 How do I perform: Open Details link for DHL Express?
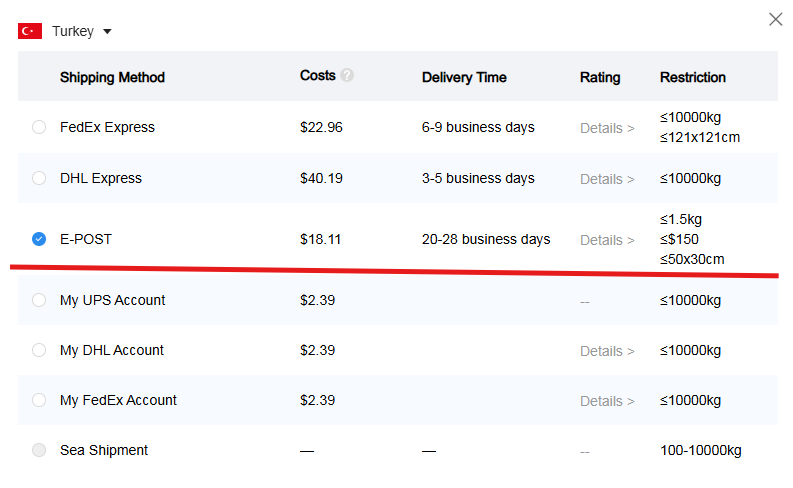coord(607,179)
